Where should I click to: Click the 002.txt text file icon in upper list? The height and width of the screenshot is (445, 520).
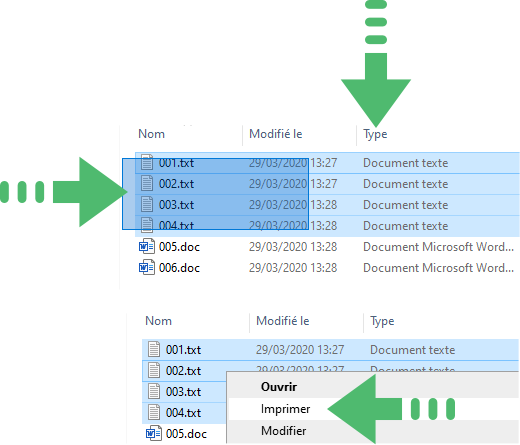click(x=147, y=183)
